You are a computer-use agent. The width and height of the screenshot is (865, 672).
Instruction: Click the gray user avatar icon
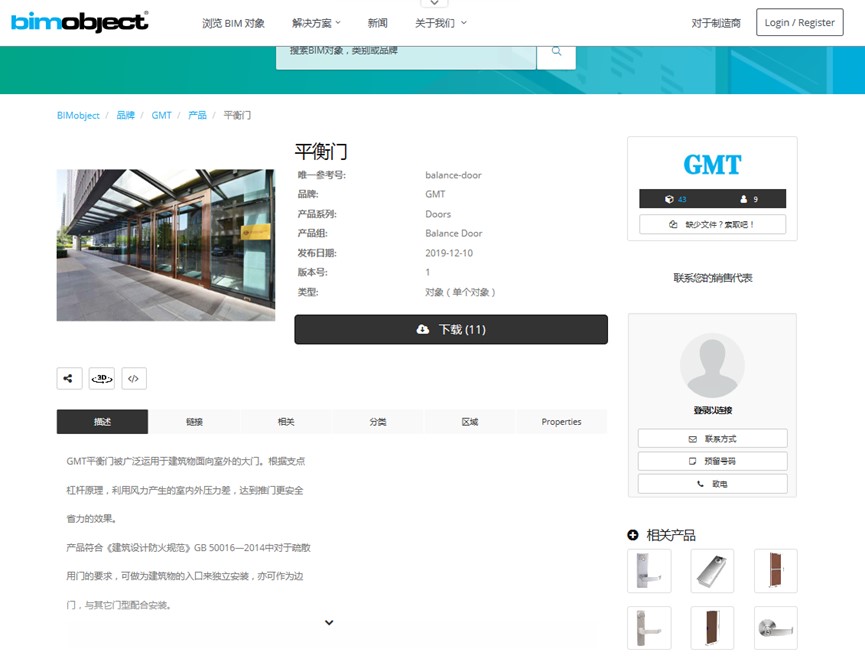[x=712, y=365]
